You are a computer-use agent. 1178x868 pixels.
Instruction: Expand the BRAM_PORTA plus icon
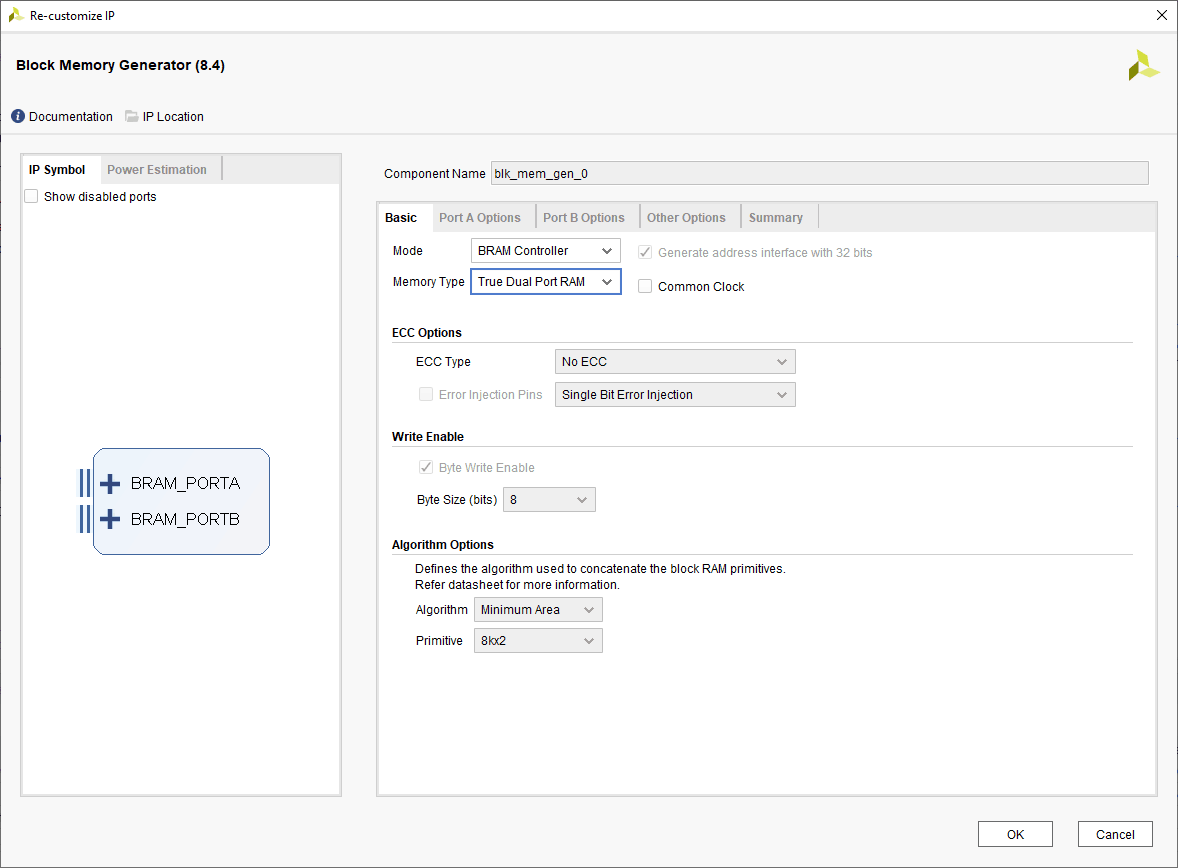110,484
